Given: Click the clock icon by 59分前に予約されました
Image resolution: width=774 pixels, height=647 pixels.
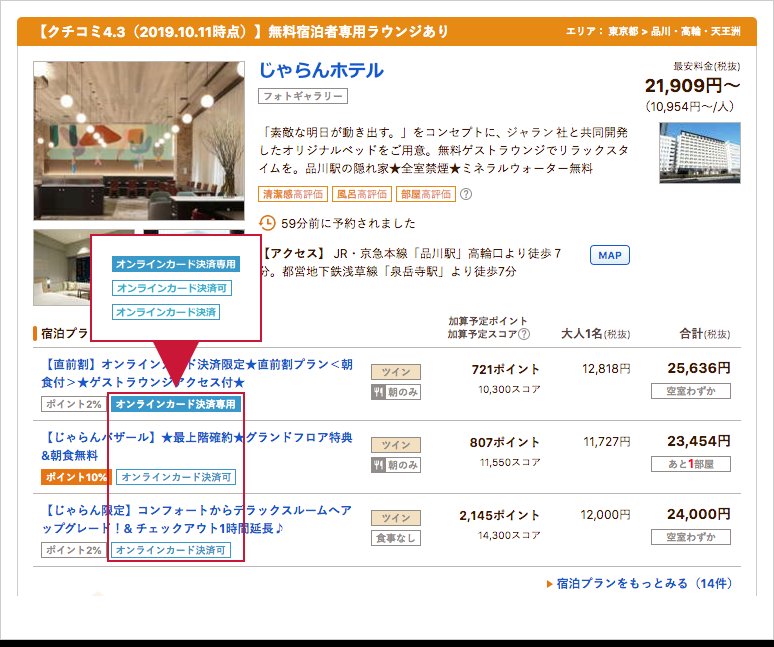Looking at the screenshot, I should 267,223.
